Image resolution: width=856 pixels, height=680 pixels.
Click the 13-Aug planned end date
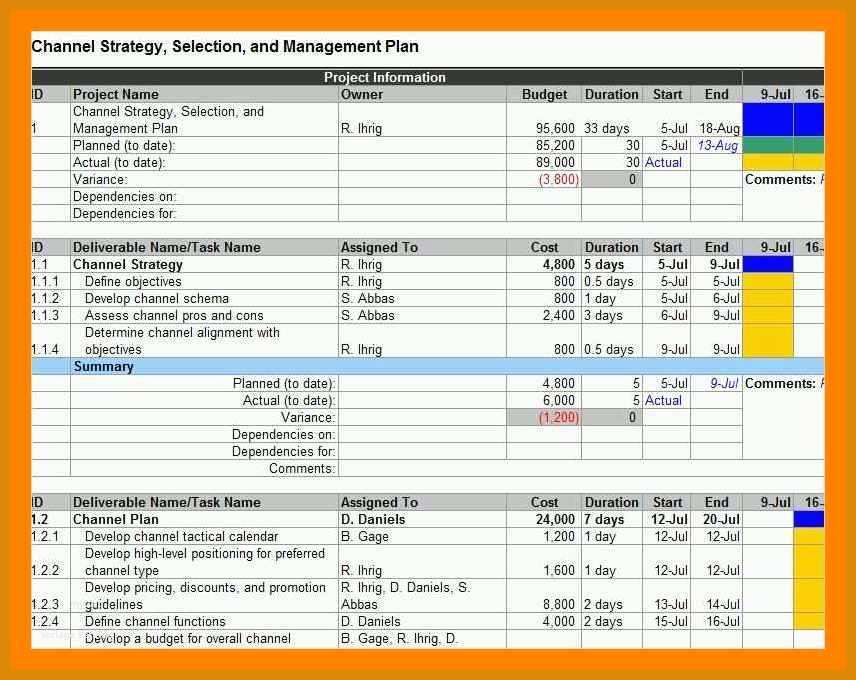click(x=717, y=145)
